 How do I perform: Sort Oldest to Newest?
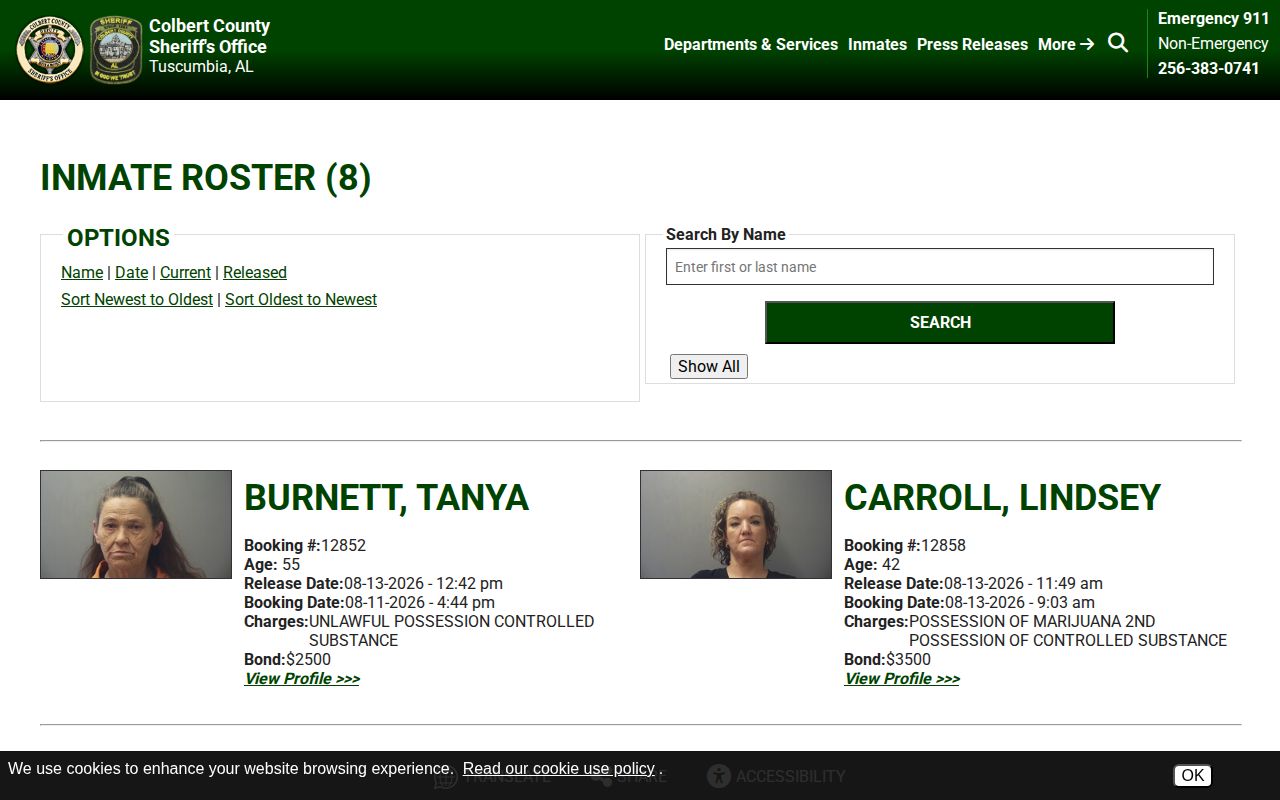click(x=301, y=299)
